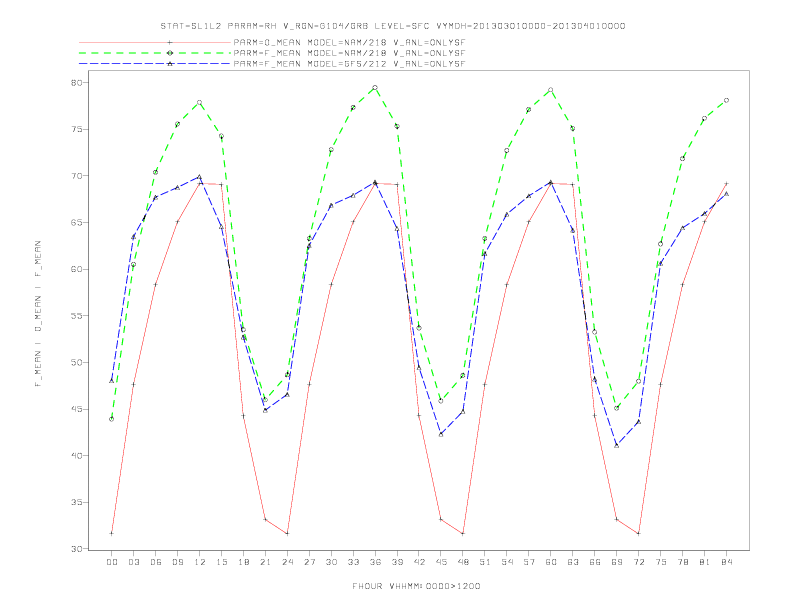Click the x-axis tick label 81
This screenshot has width=792, height=612.
[x=705, y=562]
